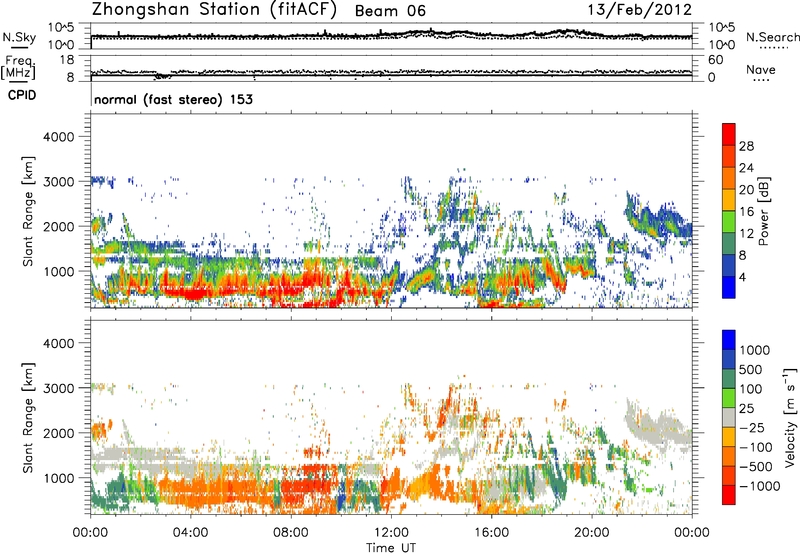Select the 16:00 time tick label

click(x=491, y=533)
